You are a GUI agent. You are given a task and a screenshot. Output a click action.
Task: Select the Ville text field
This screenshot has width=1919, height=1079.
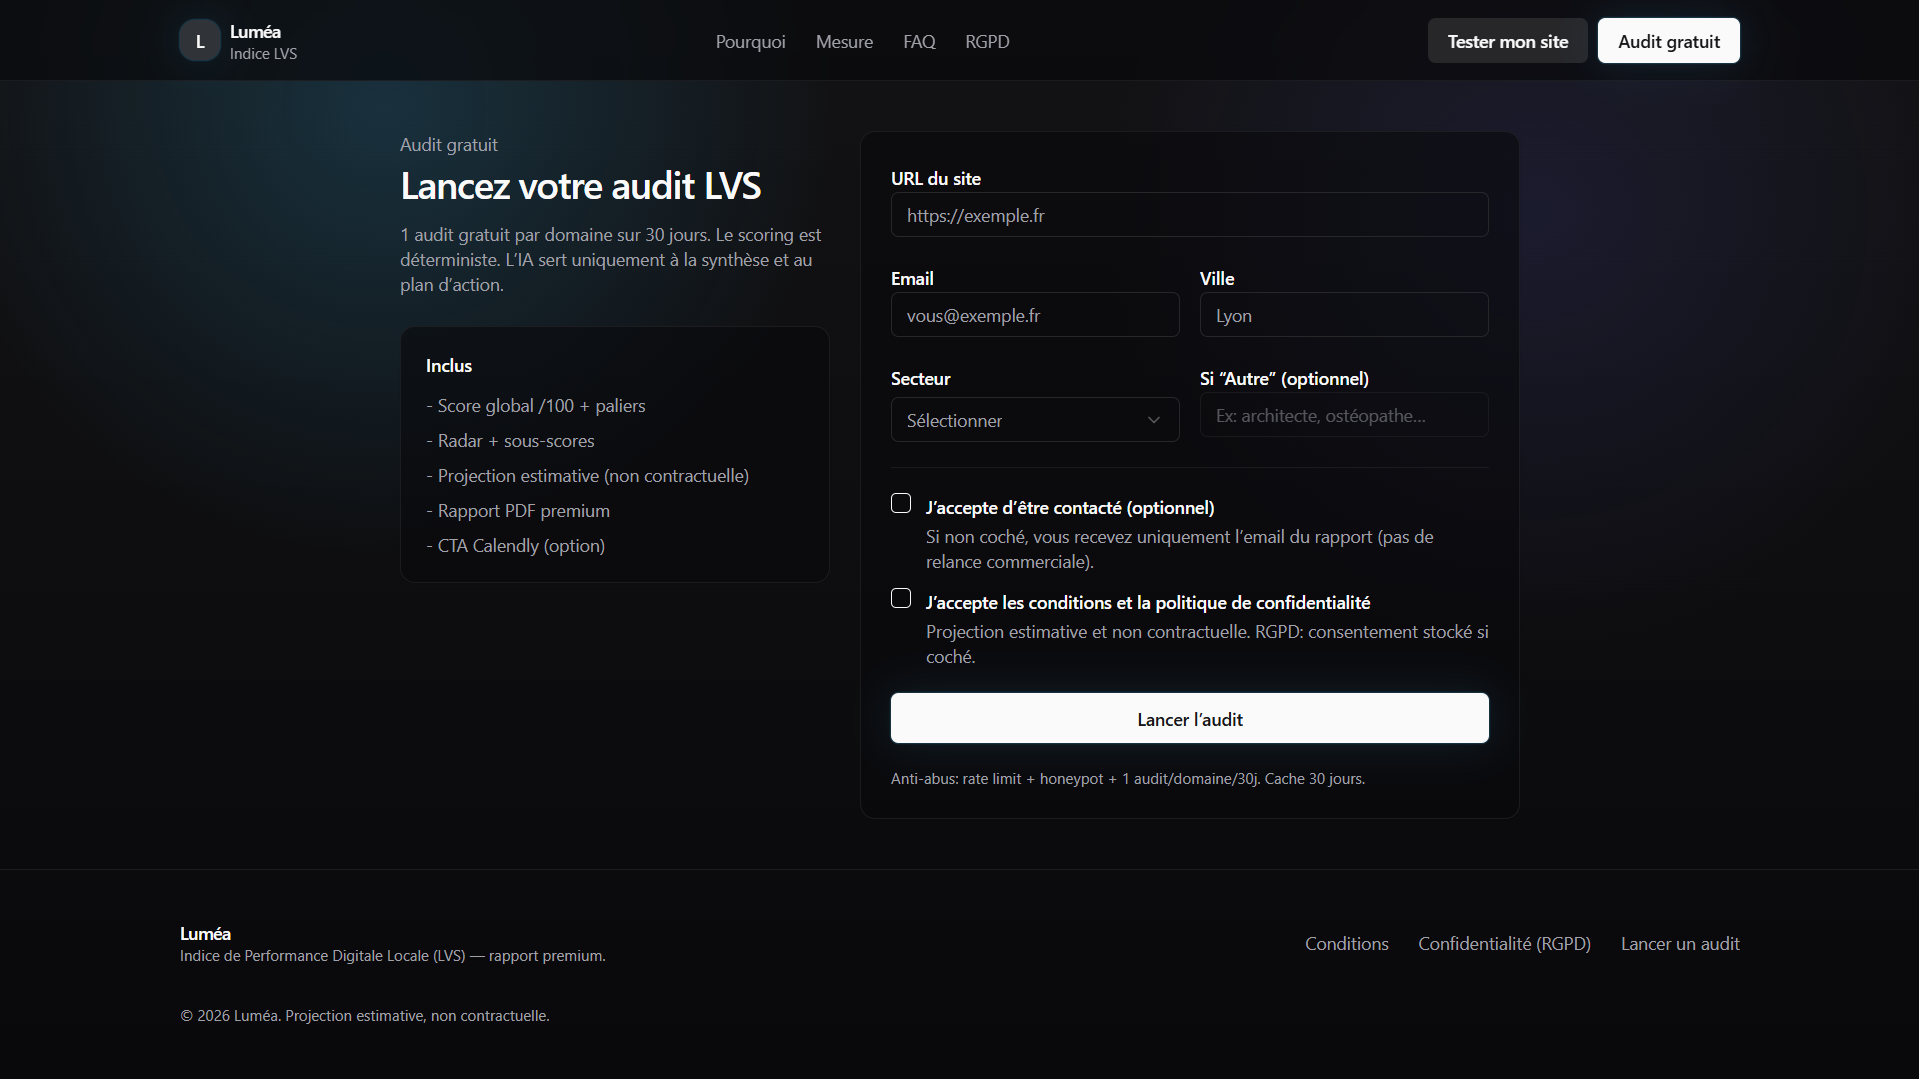tap(1343, 315)
